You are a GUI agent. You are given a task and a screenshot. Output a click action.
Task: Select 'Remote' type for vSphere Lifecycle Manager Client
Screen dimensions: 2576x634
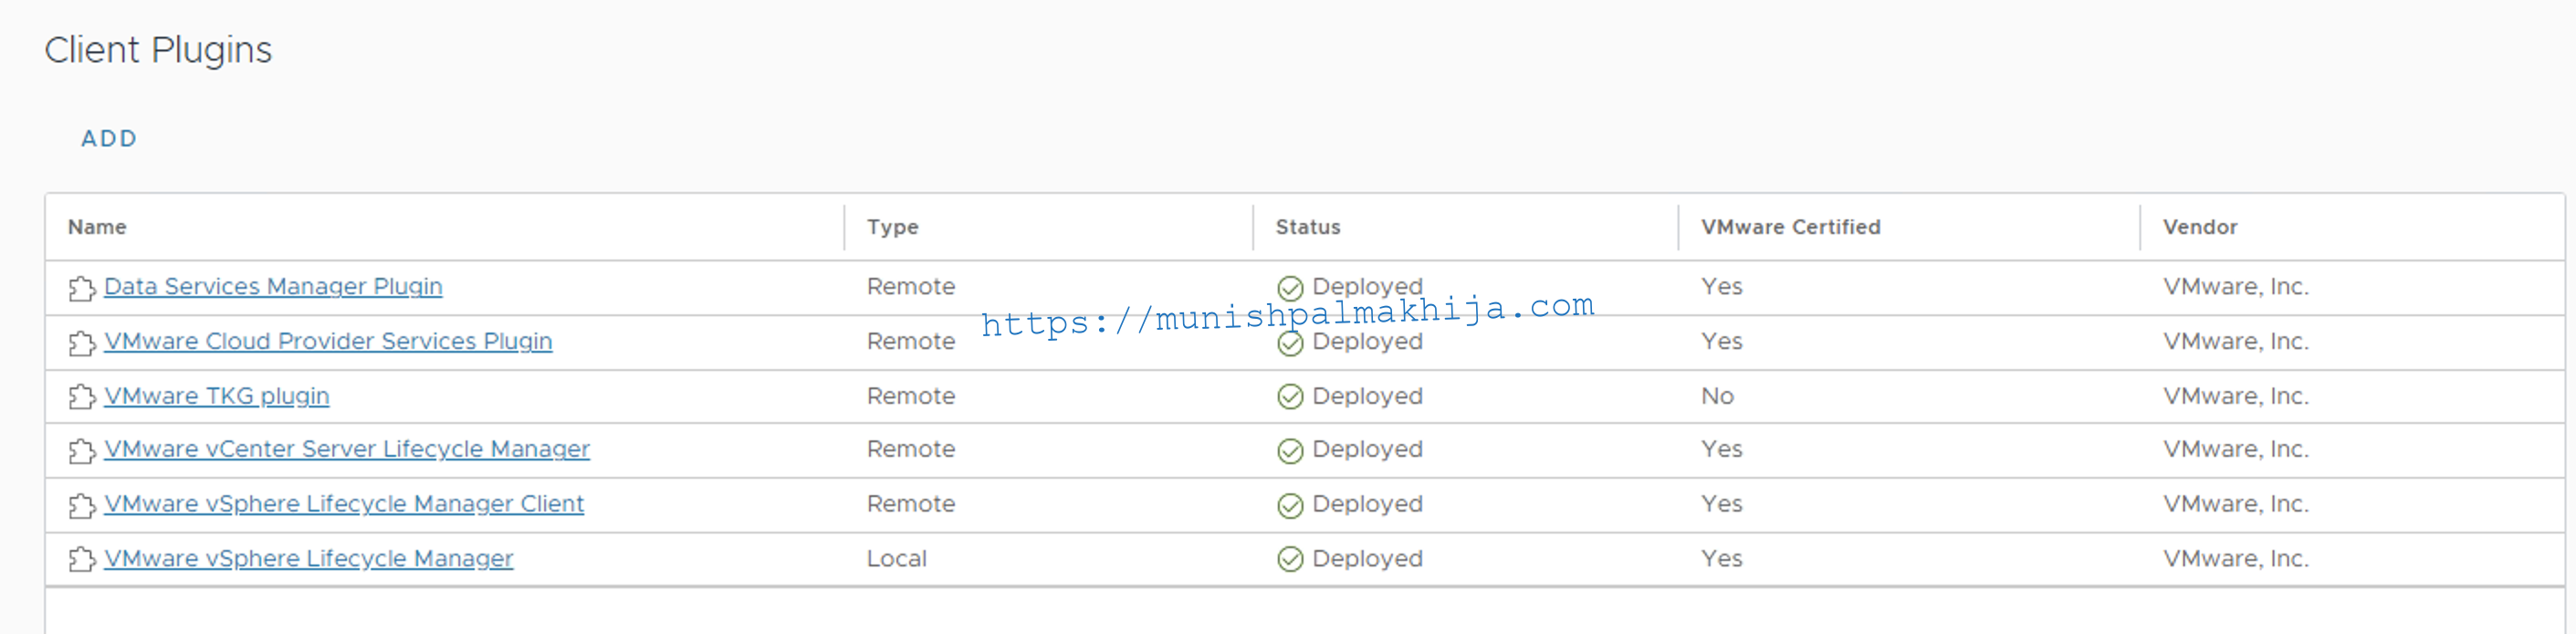pyautogui.click(x=911, y=504)
